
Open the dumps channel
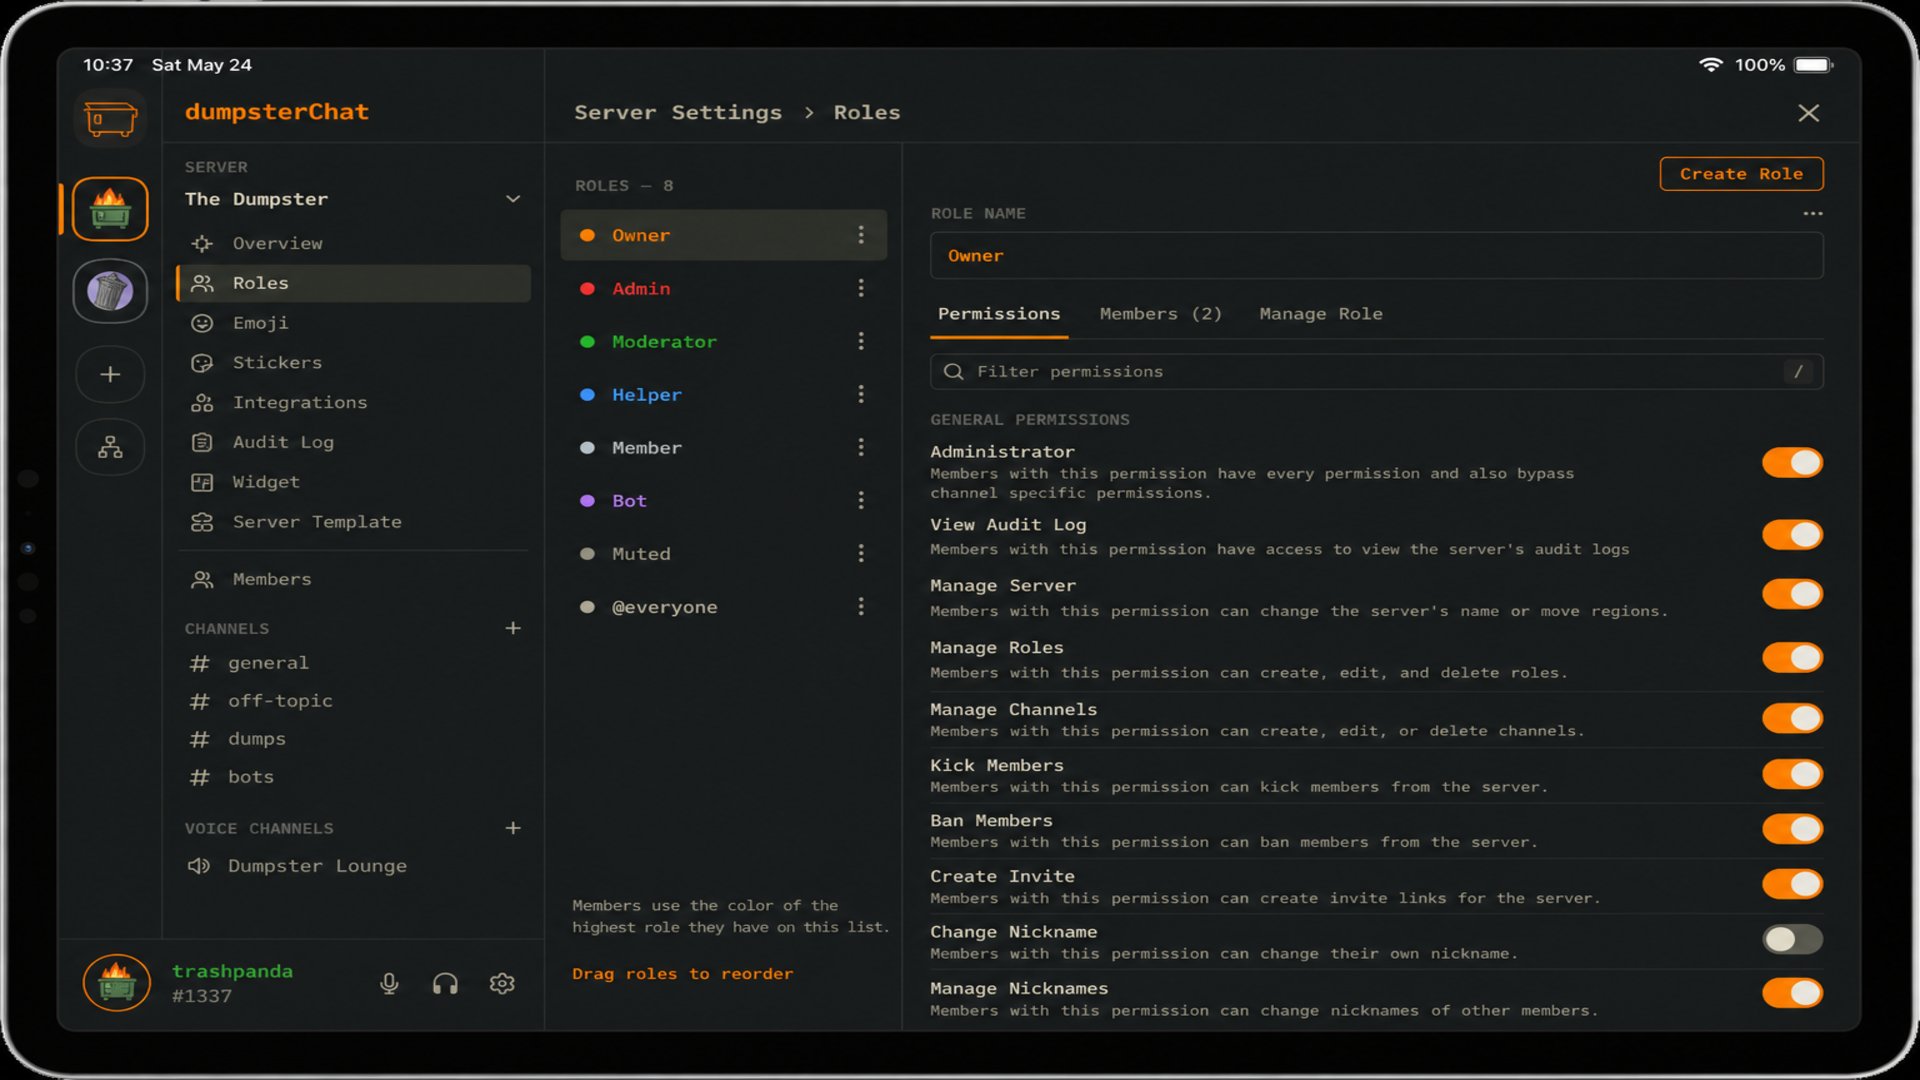point(353,739)
